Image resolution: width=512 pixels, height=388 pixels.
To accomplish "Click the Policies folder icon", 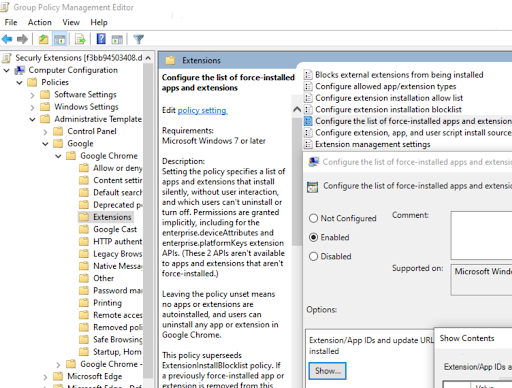I will tap(32, 82).
